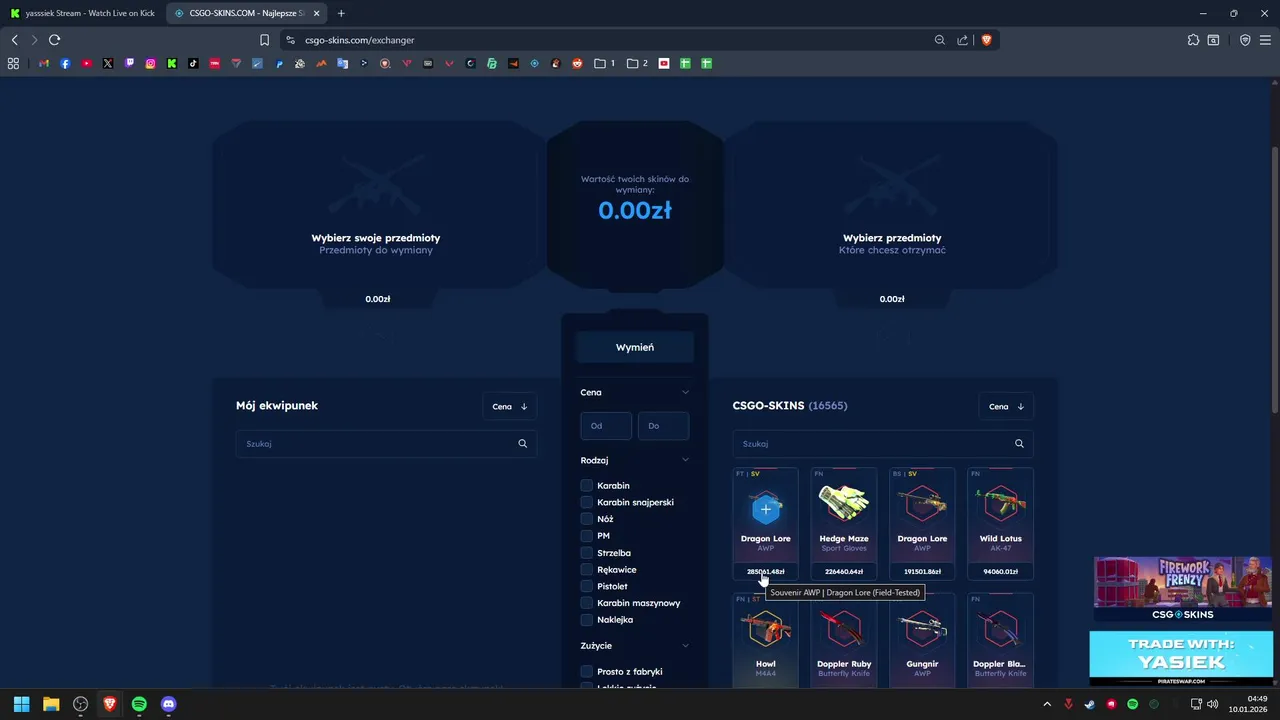The height and width of the screenshot is (720, 1280).
Task: Open Cena sort dropdown in CSGO-SKINS panel
Action: click(x=1006, y=406)
